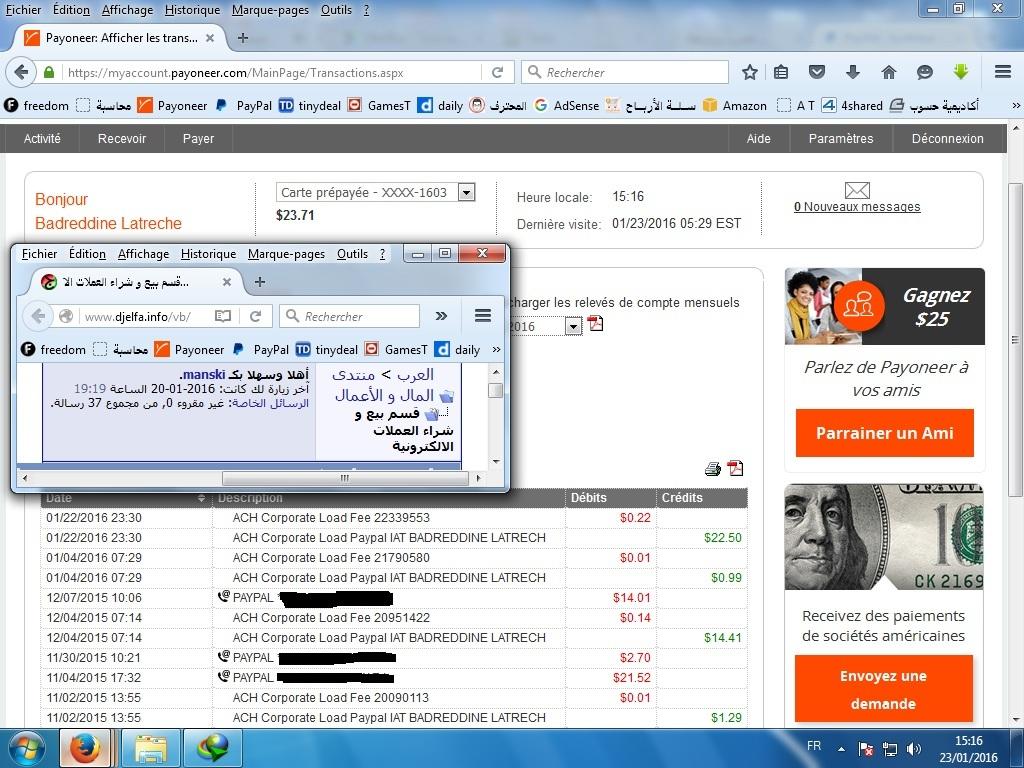Screen dimensions: 1024x768
Task: Click the green padlock site identity icon
Action: click(x=48, y=72)
